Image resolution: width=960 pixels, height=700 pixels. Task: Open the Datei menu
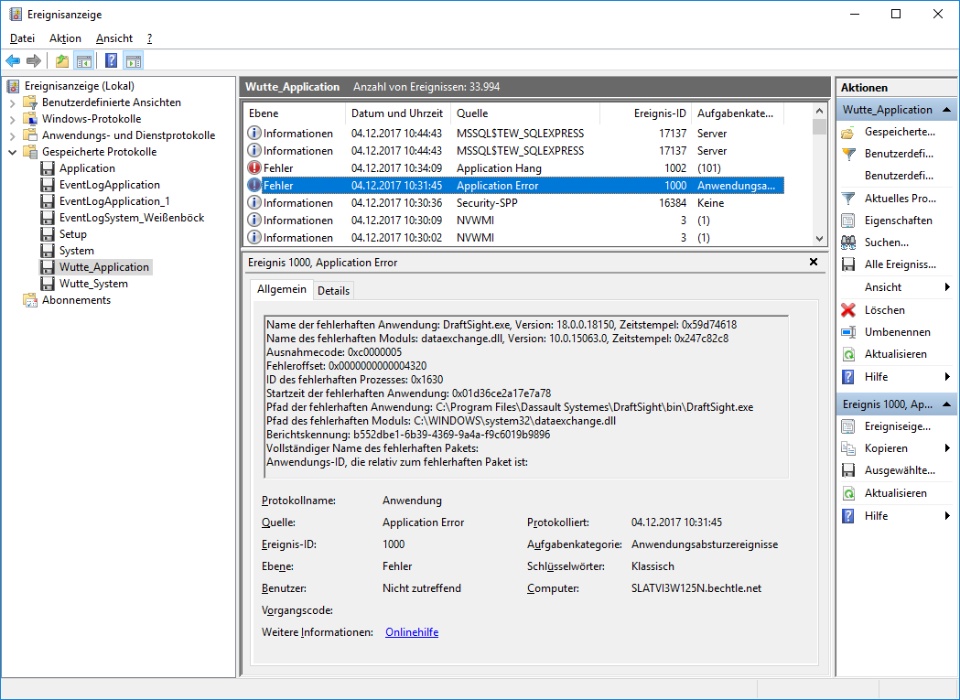coord(22,38)
